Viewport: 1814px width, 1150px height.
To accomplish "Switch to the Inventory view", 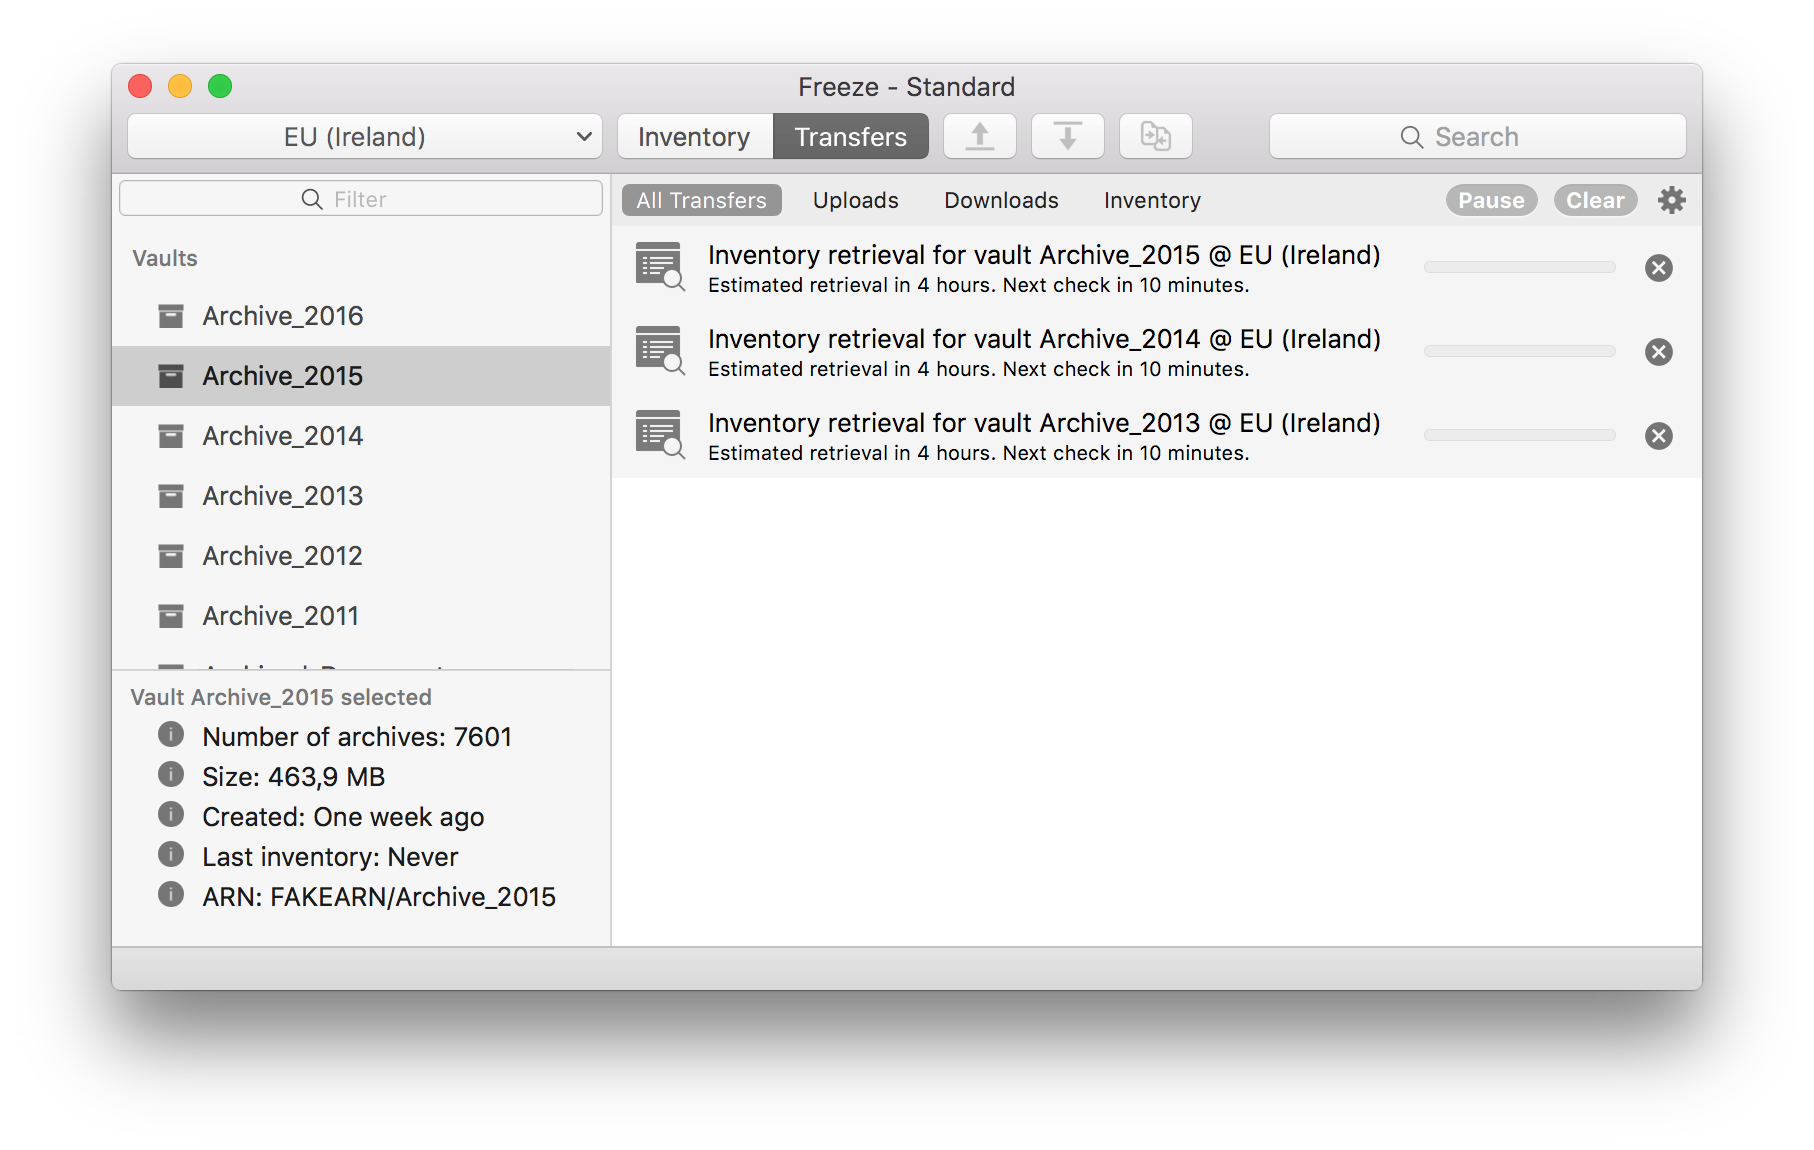I will pos(695,136).
